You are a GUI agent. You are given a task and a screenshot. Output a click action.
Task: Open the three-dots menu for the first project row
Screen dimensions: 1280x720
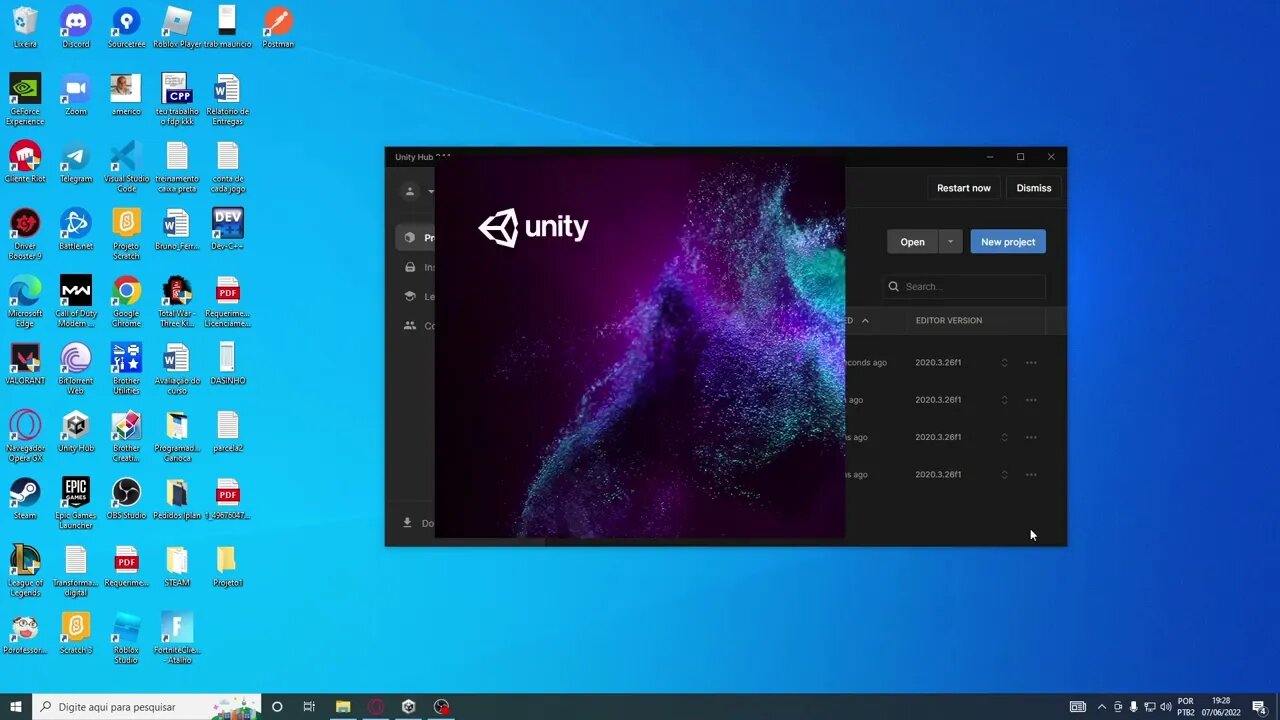(1031, 363)
